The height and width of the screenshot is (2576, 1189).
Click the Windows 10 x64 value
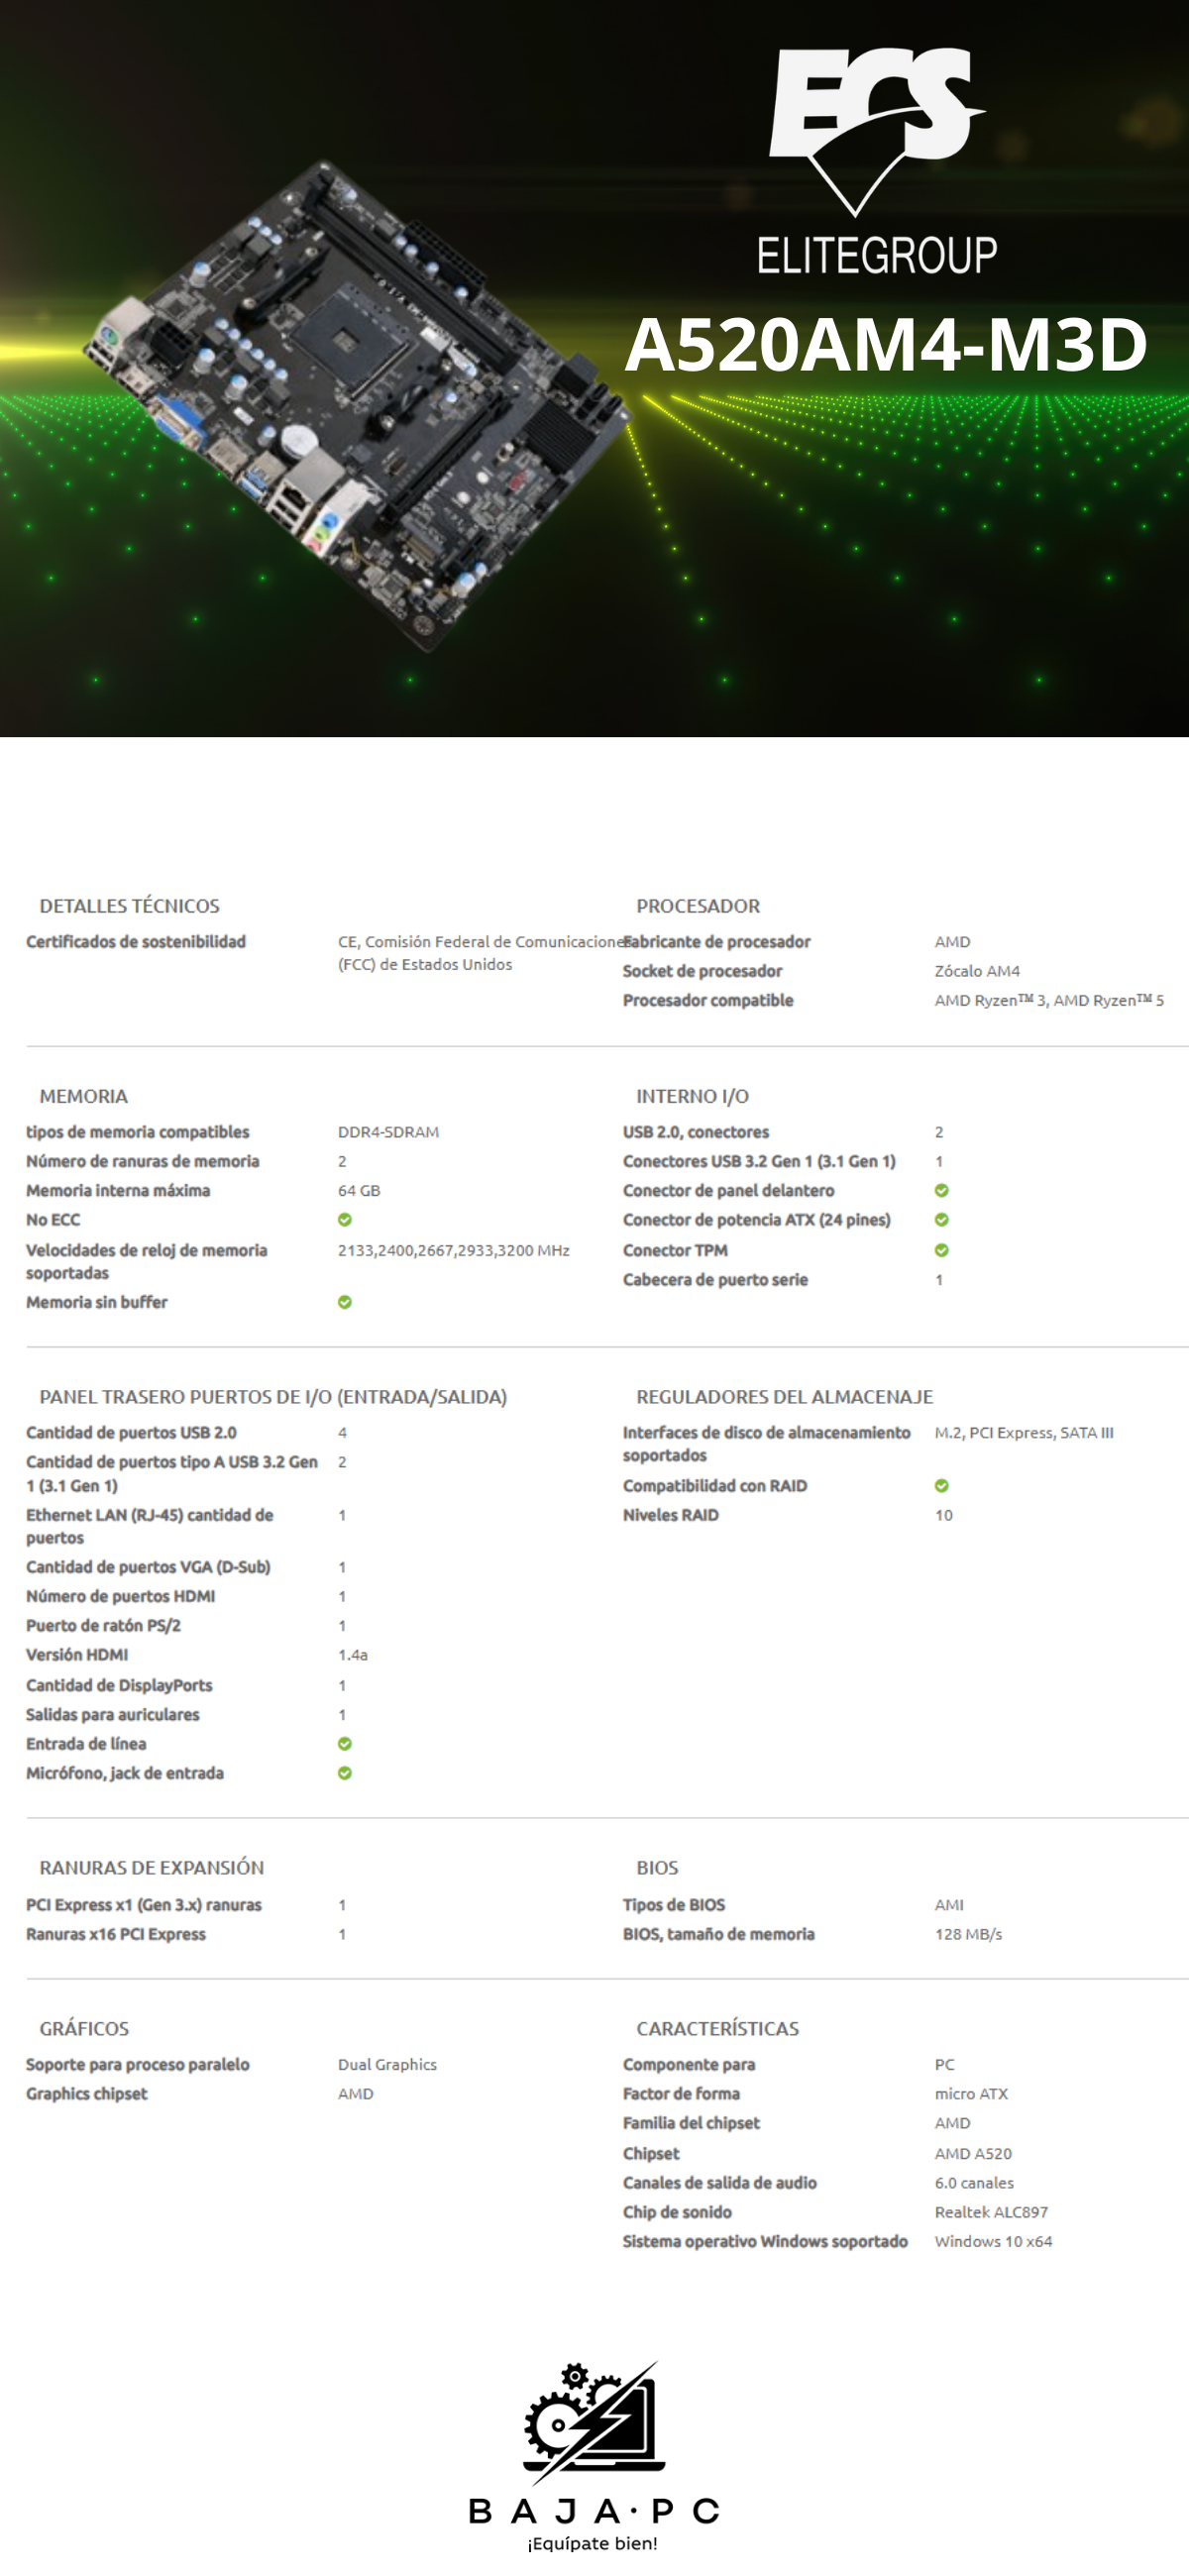(x=993, y=2242)
